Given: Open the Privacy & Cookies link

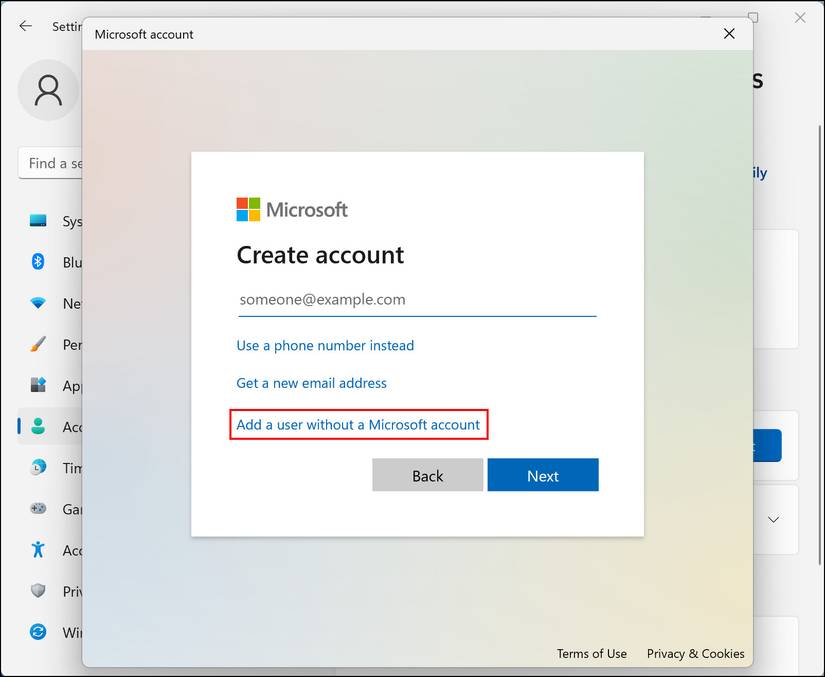Looking at the screenshot, I should (x=695, y=653).
